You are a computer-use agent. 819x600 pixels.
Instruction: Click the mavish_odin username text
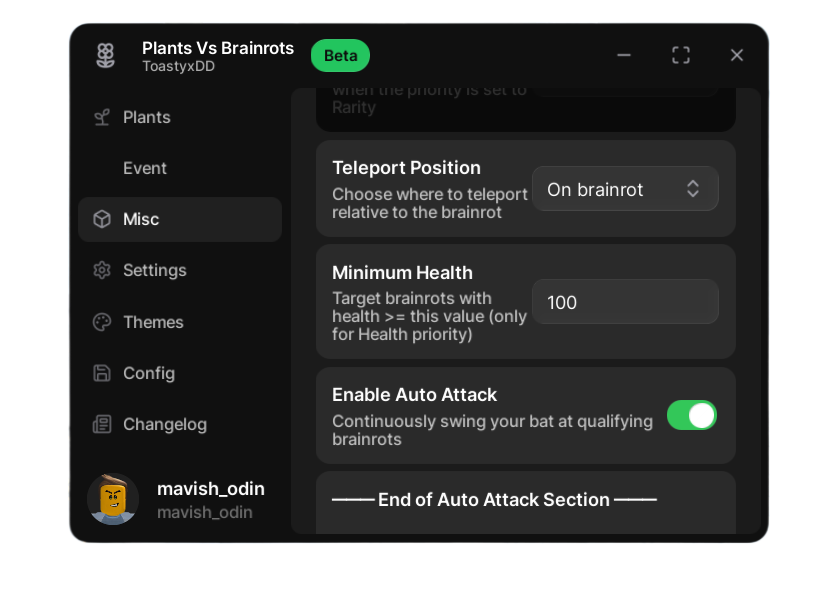211,489
